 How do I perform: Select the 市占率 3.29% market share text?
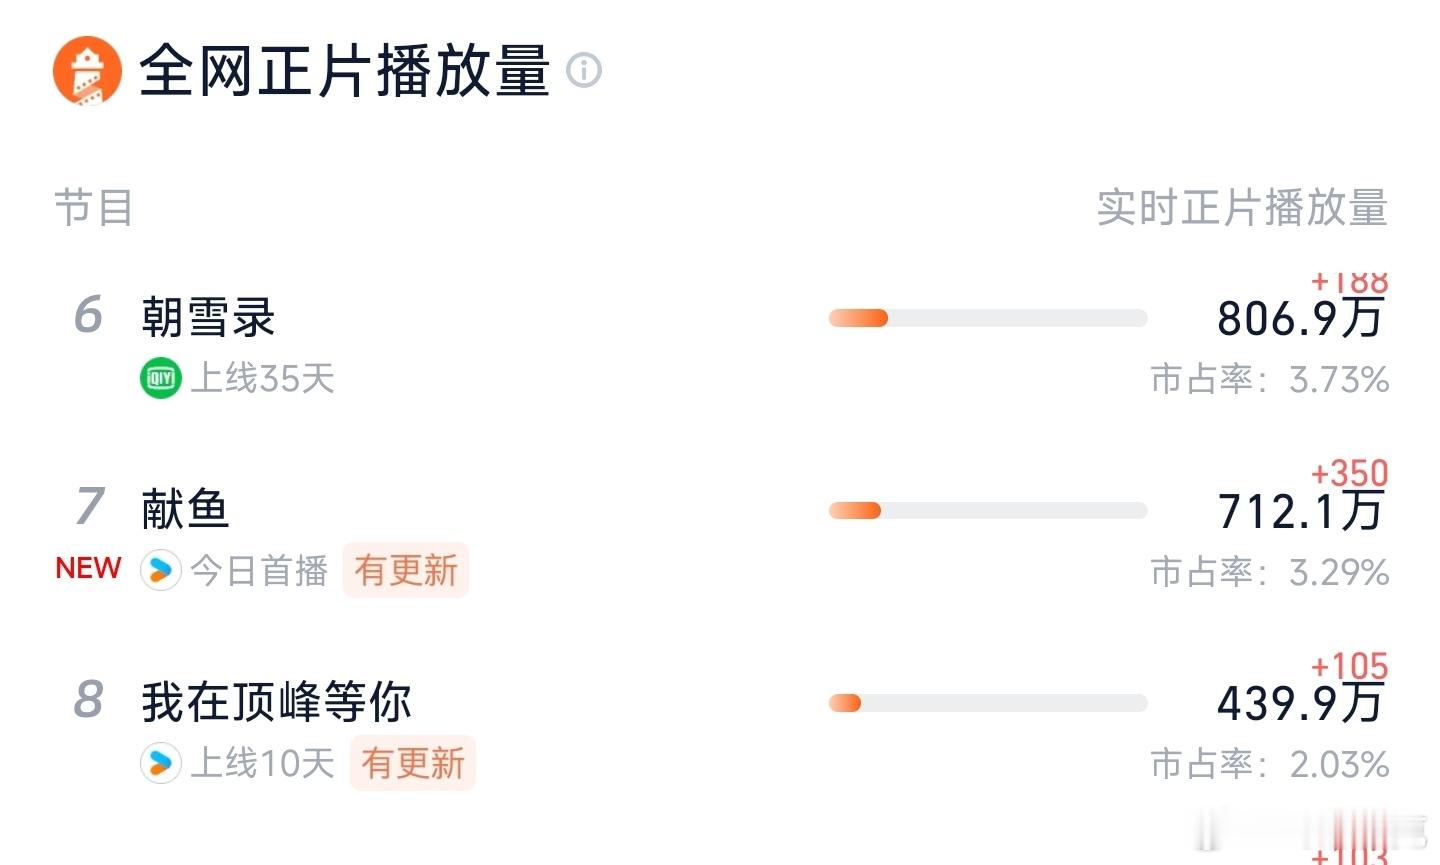1270,572
